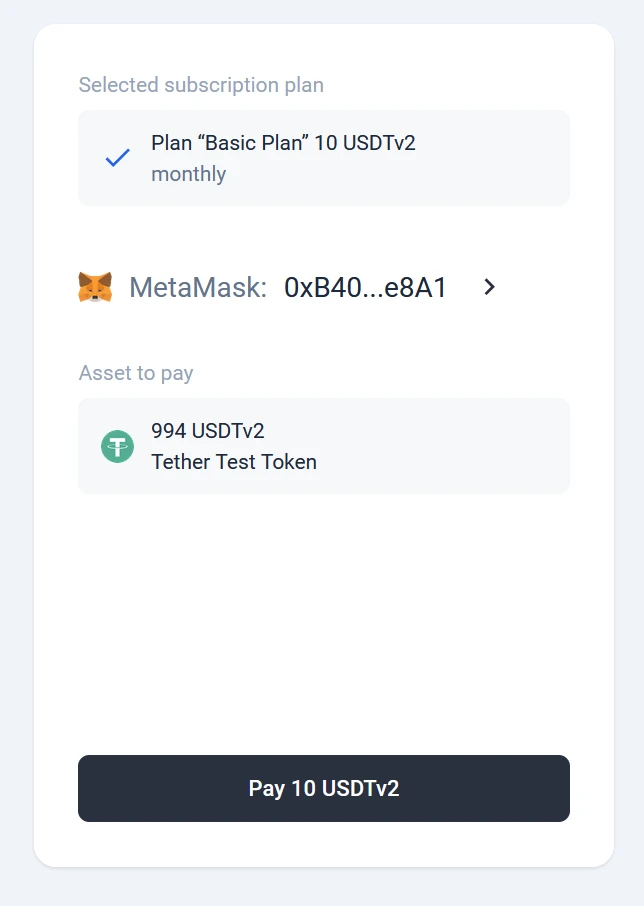The width and height of the screenshot is (644, 906).
Task: Click the Asset to pay heading
Action: pyautogui.click(x=136, y=373)
